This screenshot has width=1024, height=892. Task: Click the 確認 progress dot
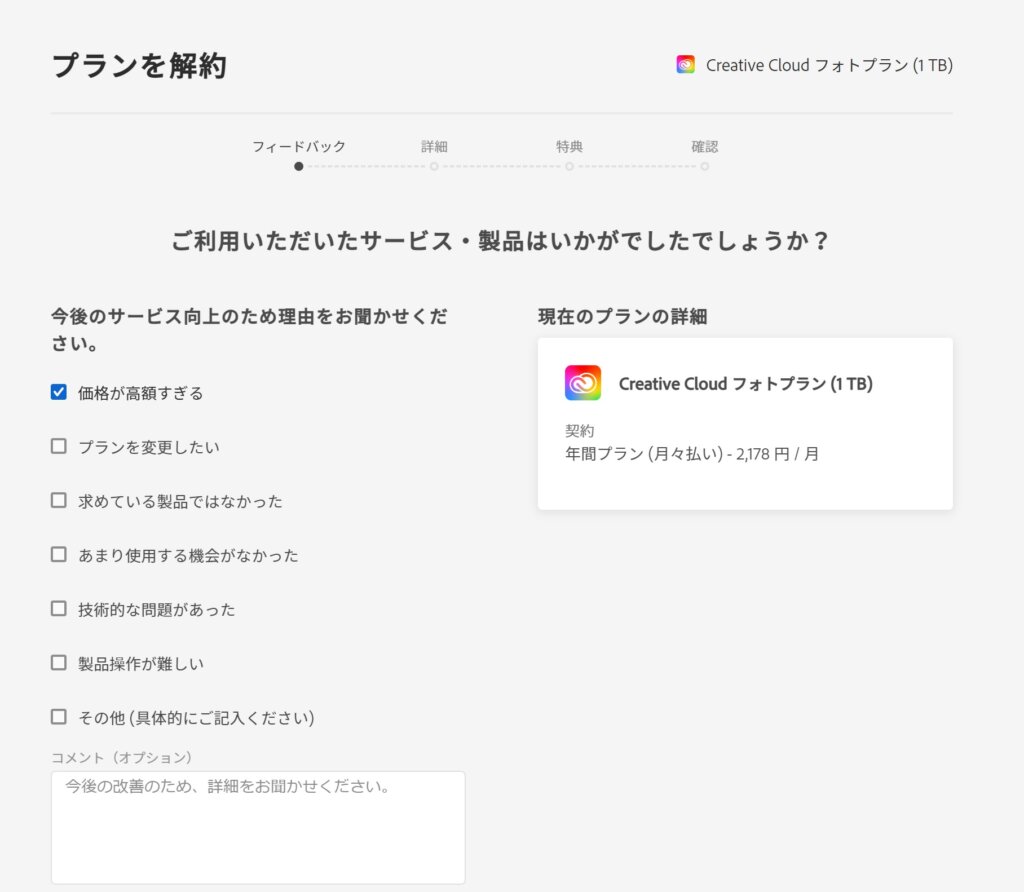705,167
